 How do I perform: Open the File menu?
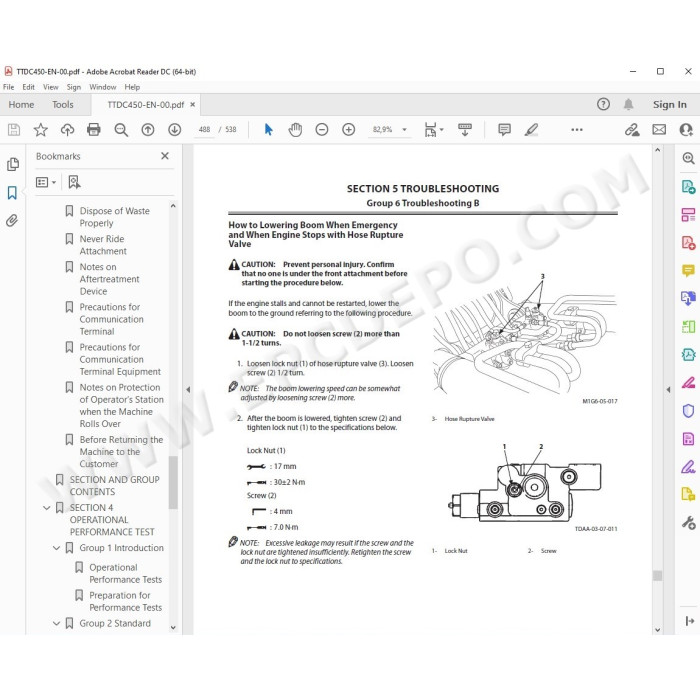tap(8, 87)
